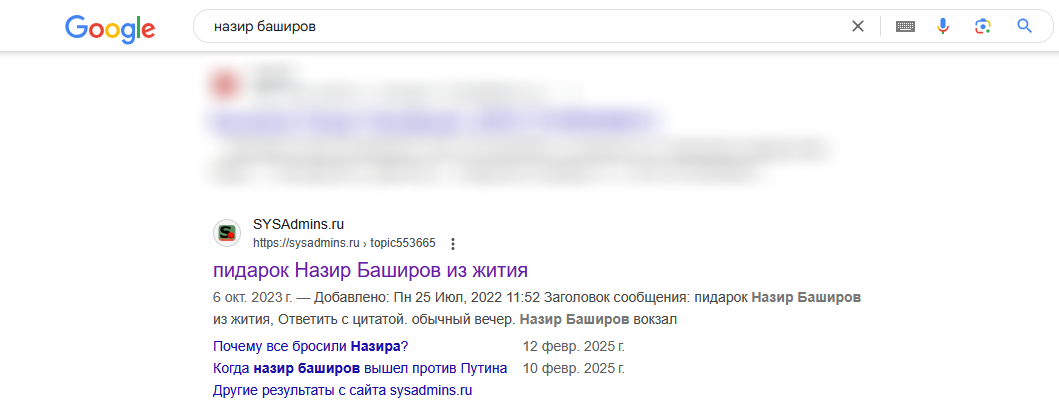The width and height of the screenshot is (1059, 403).
Task: Open search by image with the camera icon
Action: tap(983, 26)
